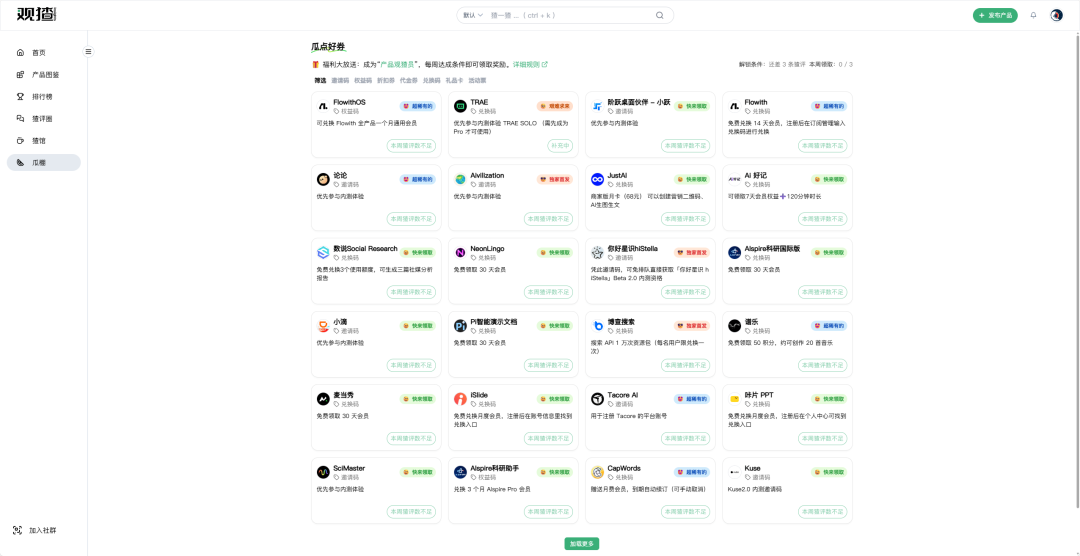The width and height of the screenshot is (1080, 556).
Task: Click the Pi智能演示文档 logo
Action: click(460, 326)
